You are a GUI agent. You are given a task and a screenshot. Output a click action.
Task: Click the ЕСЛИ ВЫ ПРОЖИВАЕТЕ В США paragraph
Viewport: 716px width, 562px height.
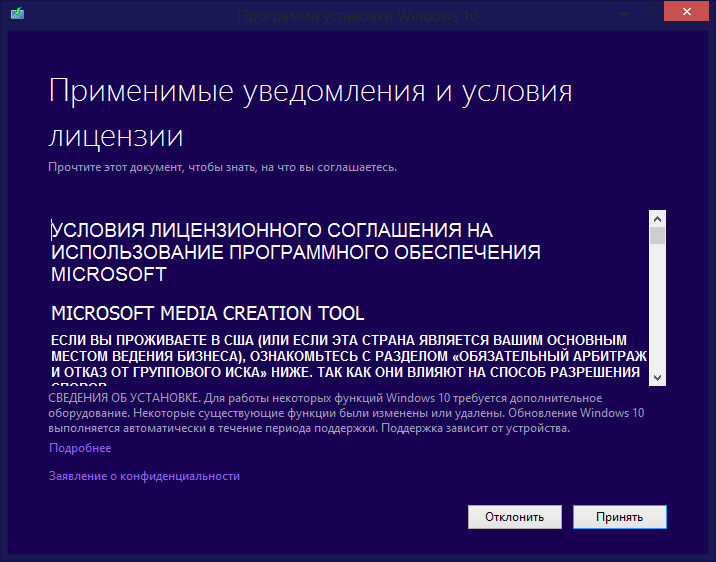349,359
